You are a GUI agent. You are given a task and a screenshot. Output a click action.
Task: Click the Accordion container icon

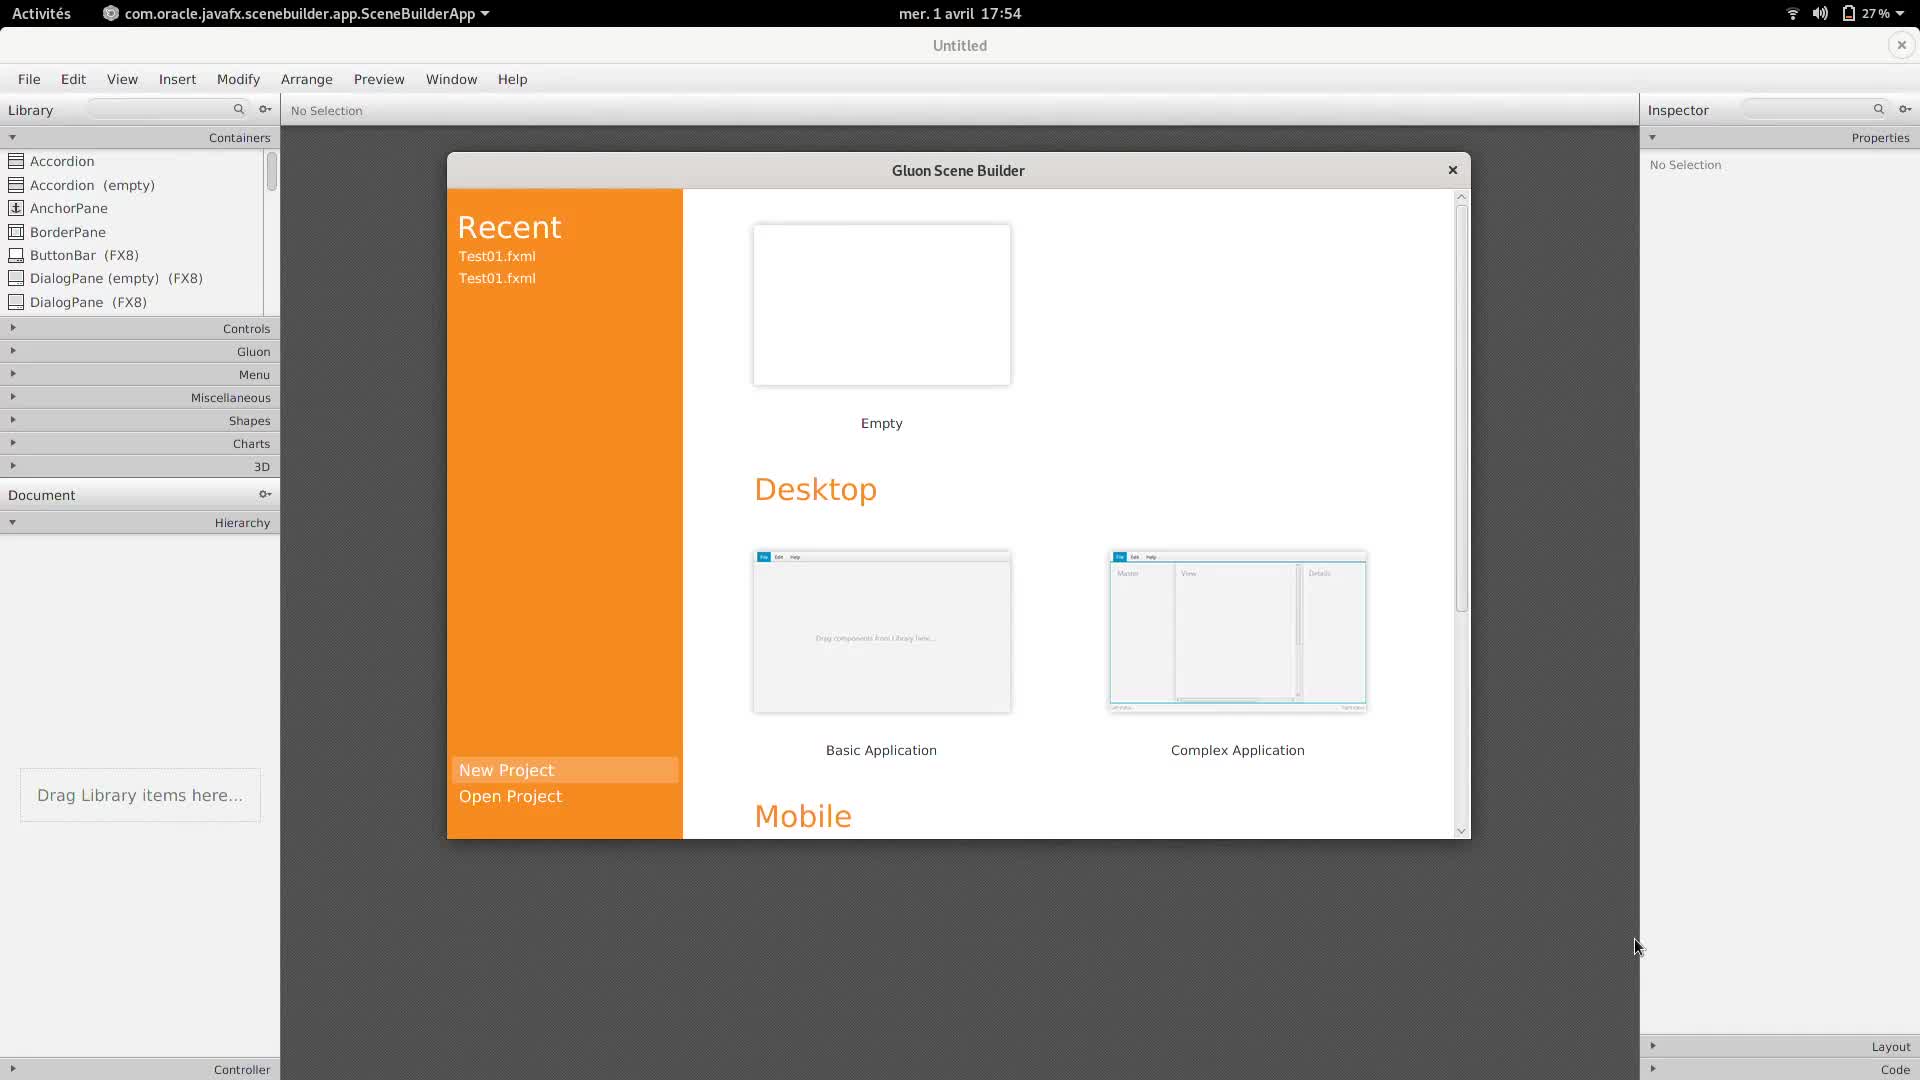point(16,161)
